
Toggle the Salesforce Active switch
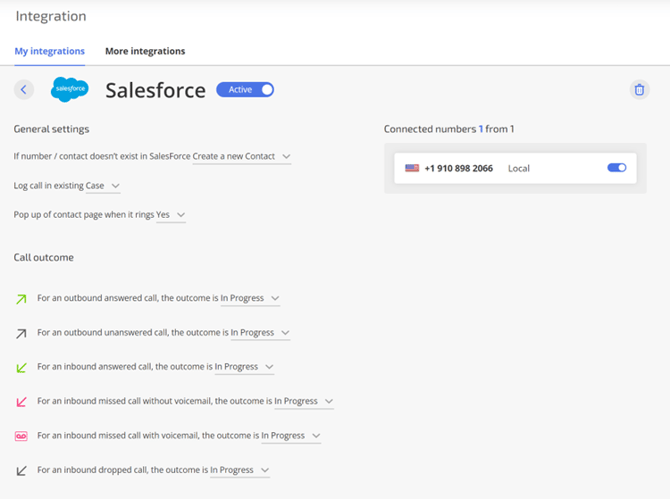coord(245,90)
